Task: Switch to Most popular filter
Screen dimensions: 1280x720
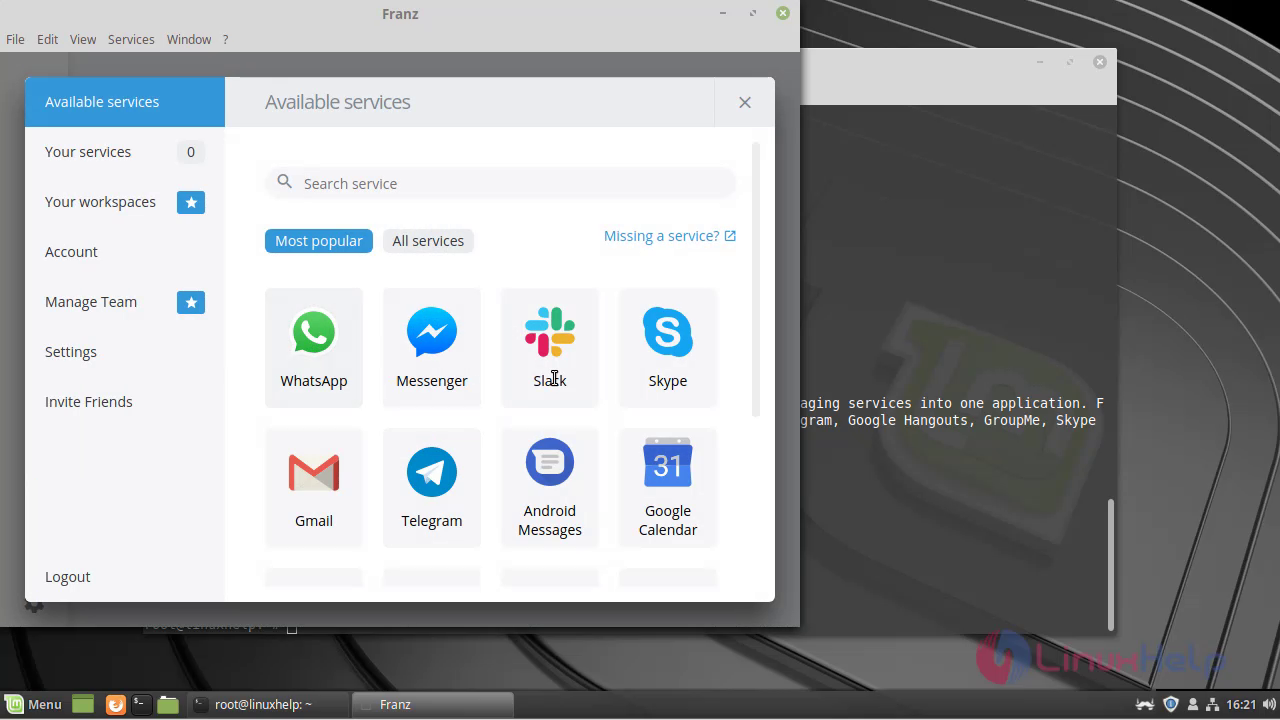Action: [319, 241]
